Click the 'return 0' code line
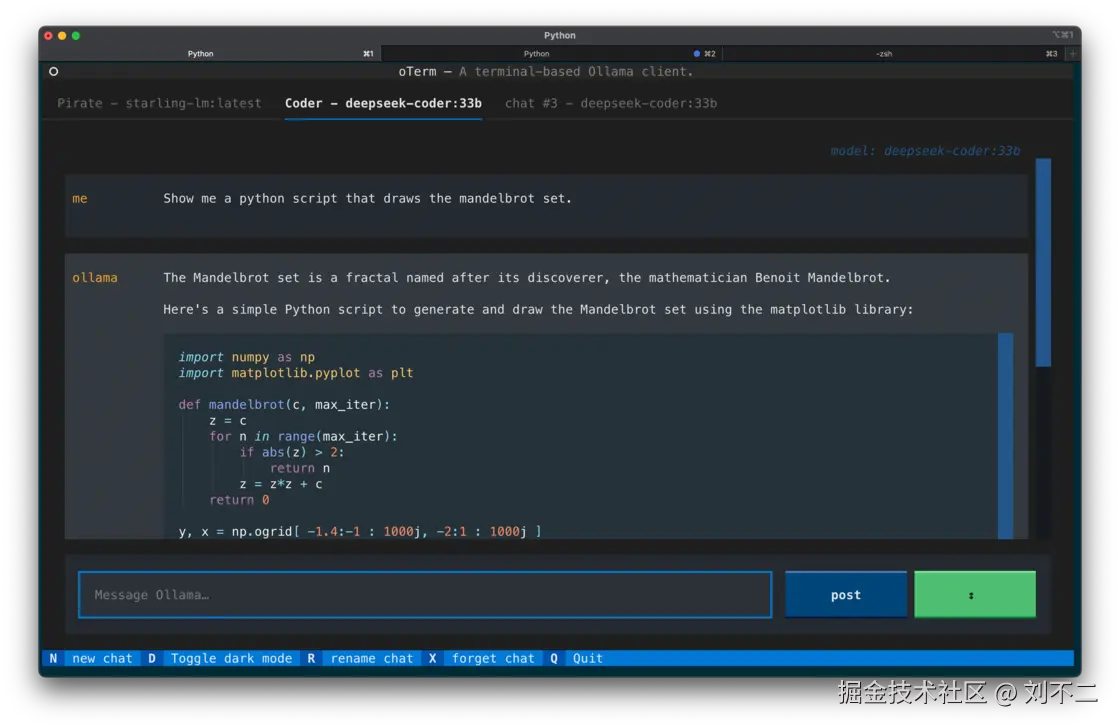1120x728 pixels. tap(239, 500)
